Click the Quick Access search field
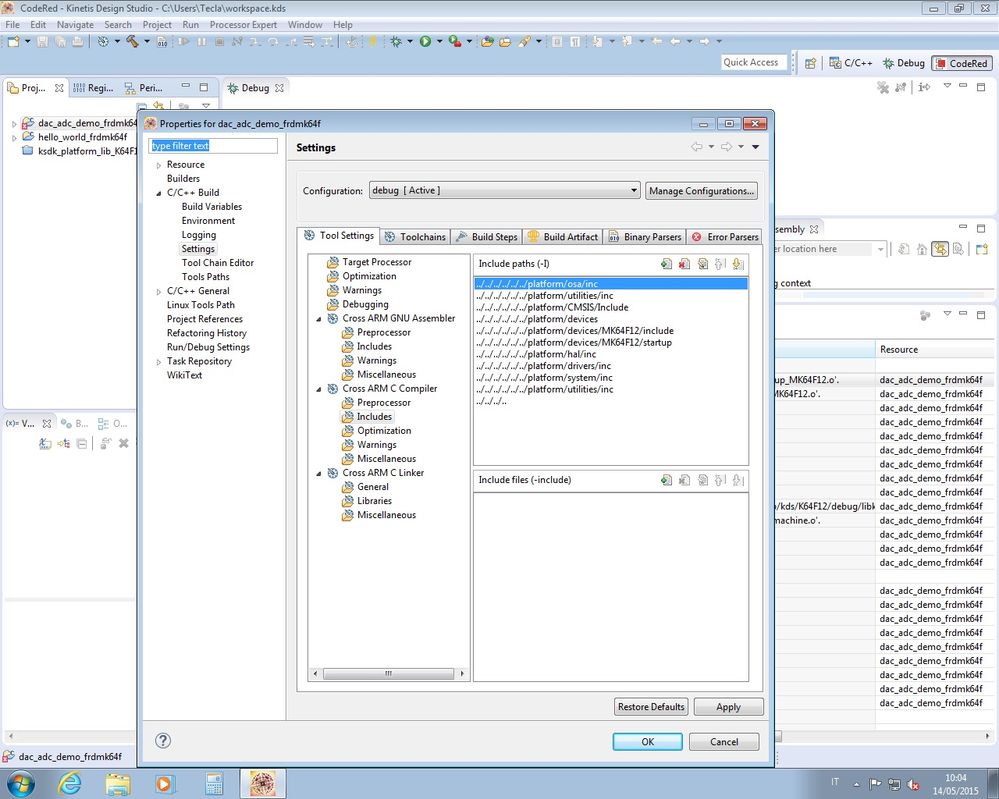Image resolution: width=999 pixels, height=799 pixels. 752,62
